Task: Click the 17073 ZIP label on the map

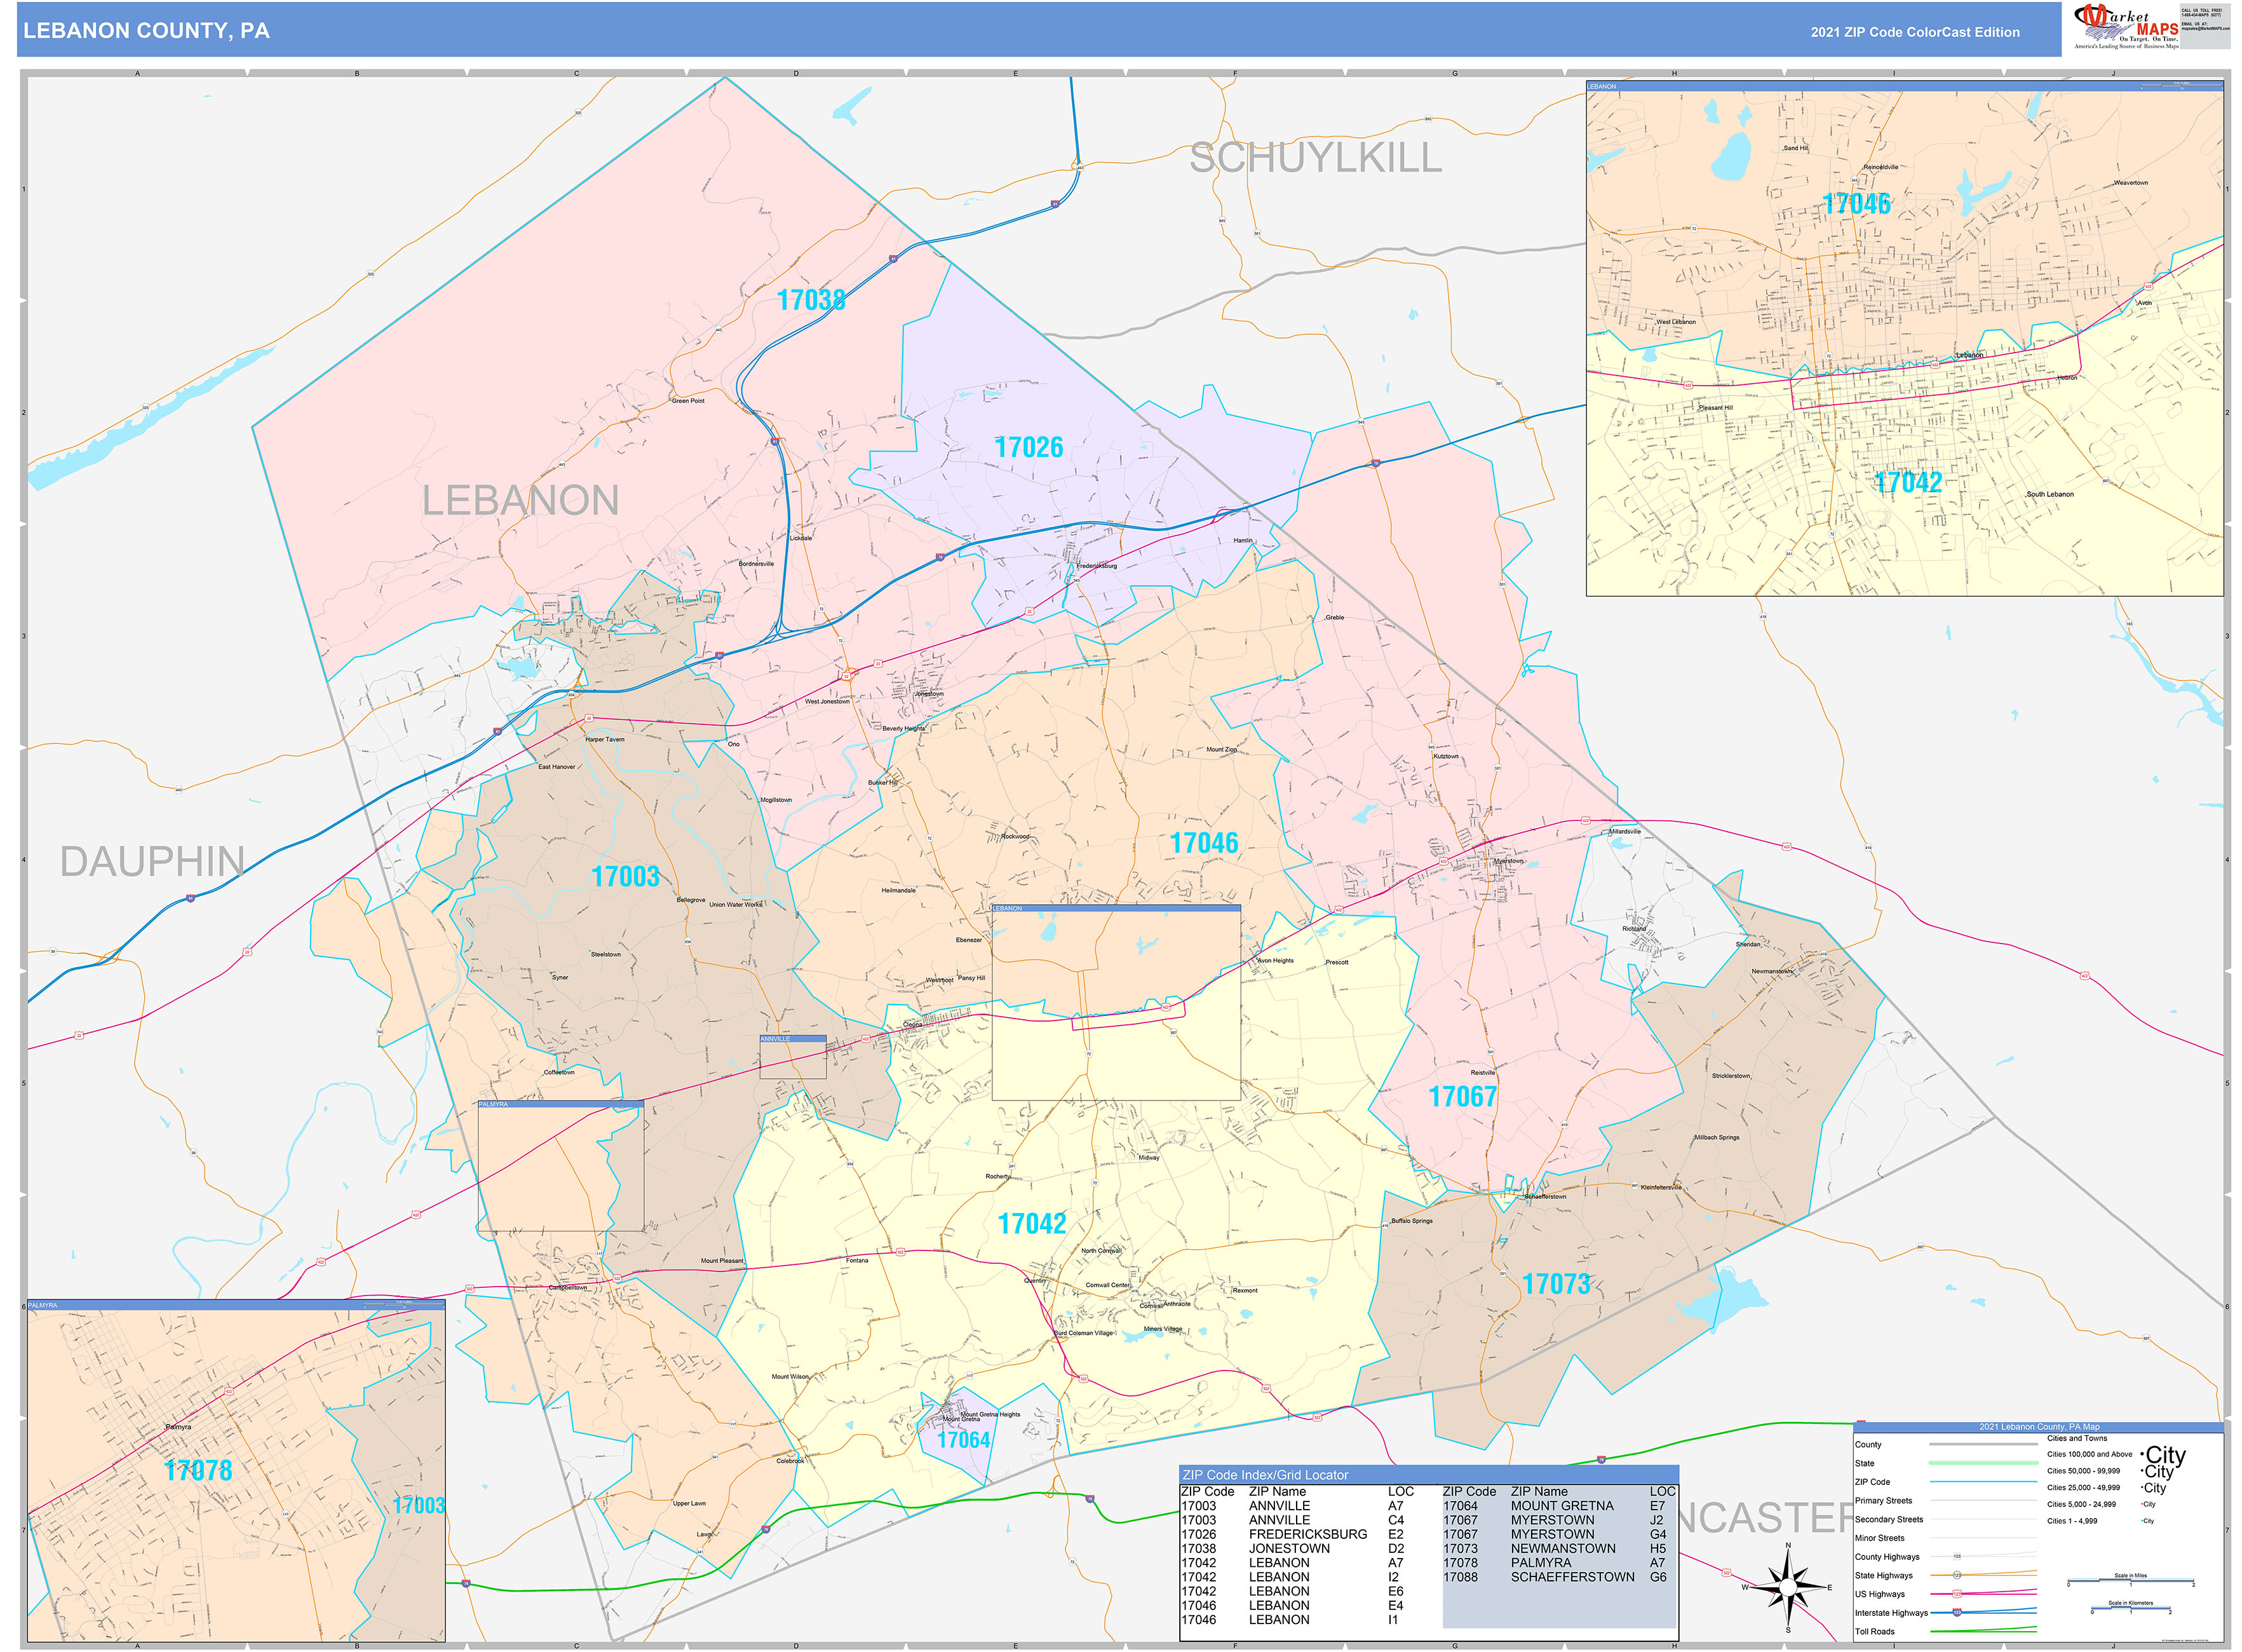Action: point(1556,1284)
